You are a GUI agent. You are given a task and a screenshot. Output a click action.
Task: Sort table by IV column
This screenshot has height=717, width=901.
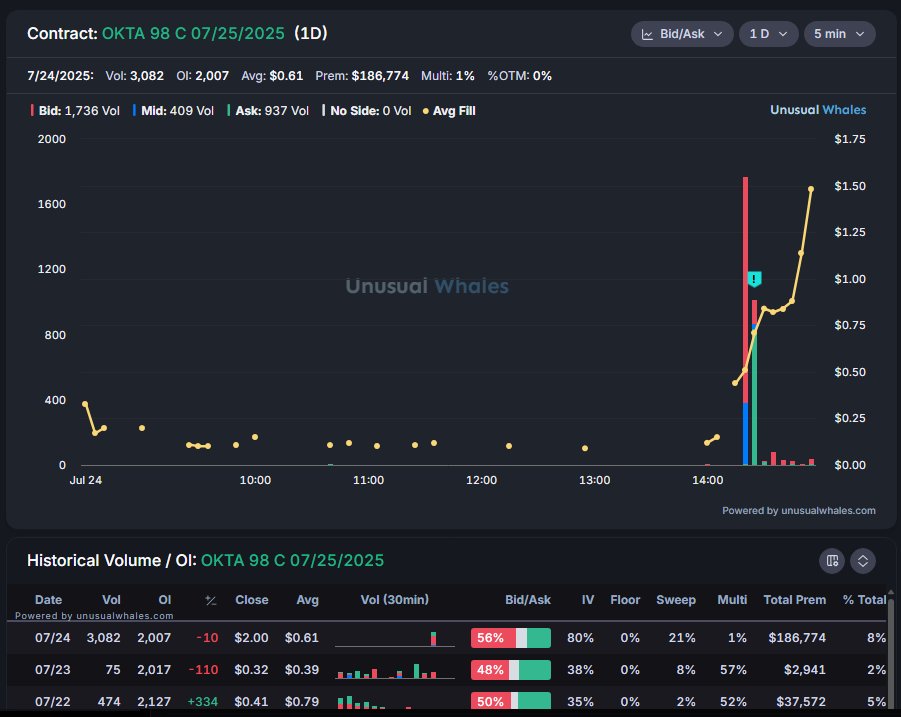[587, 600]
